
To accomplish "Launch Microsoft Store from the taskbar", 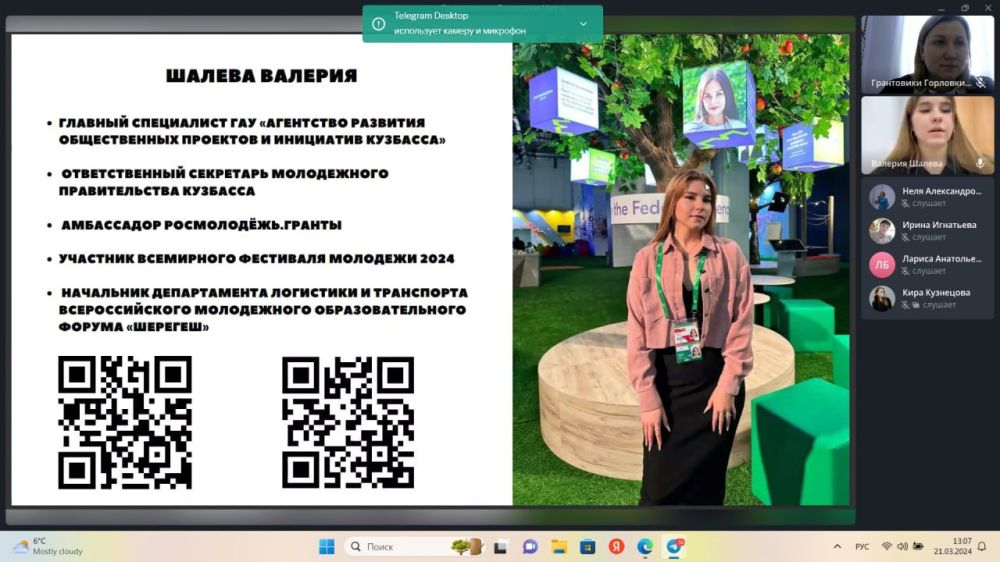I will click(x=587, y=547).
